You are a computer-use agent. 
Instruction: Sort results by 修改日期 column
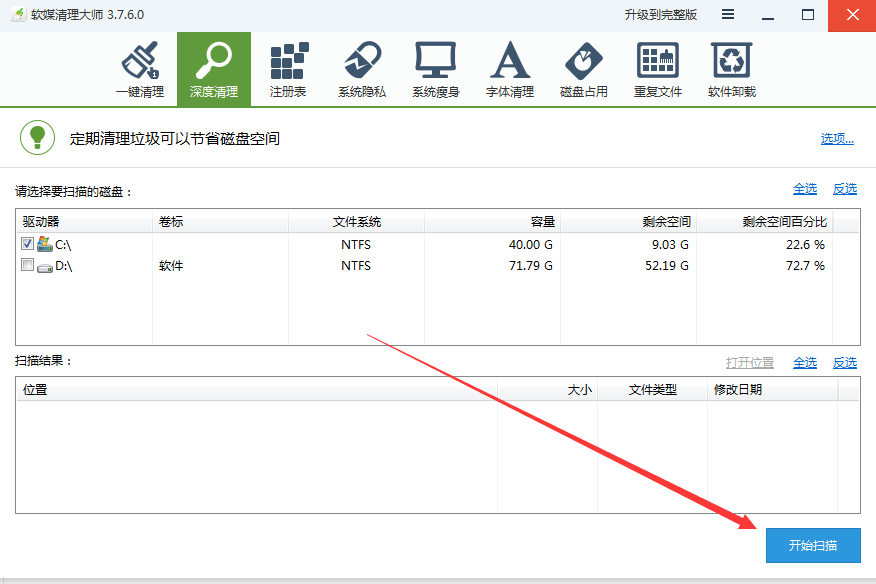click(773, 390)
